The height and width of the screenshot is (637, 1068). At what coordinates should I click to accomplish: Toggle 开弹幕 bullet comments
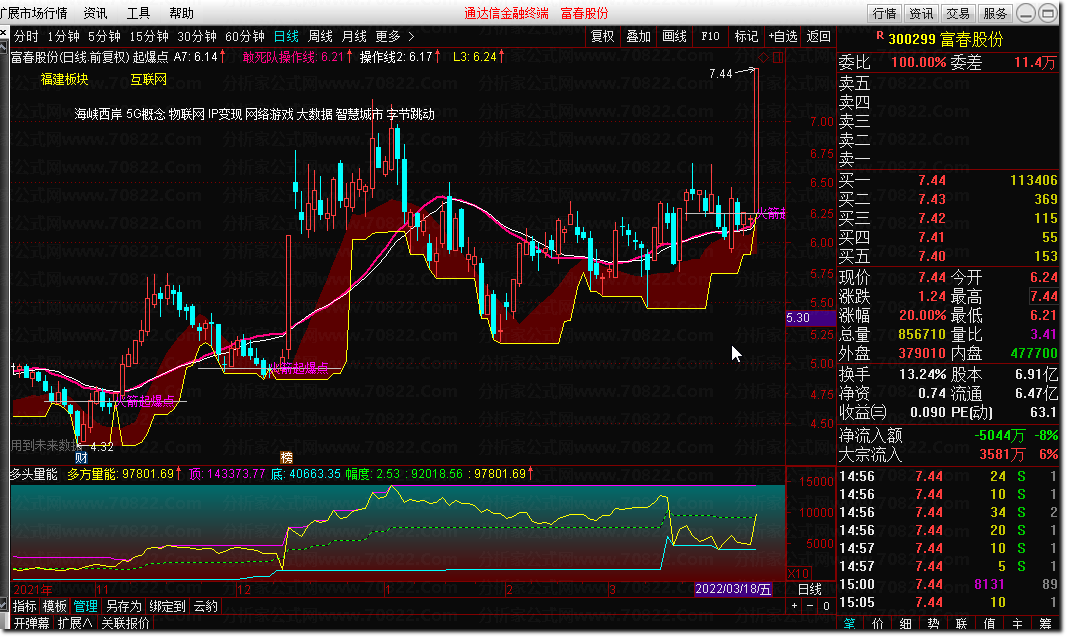(32, 623)
